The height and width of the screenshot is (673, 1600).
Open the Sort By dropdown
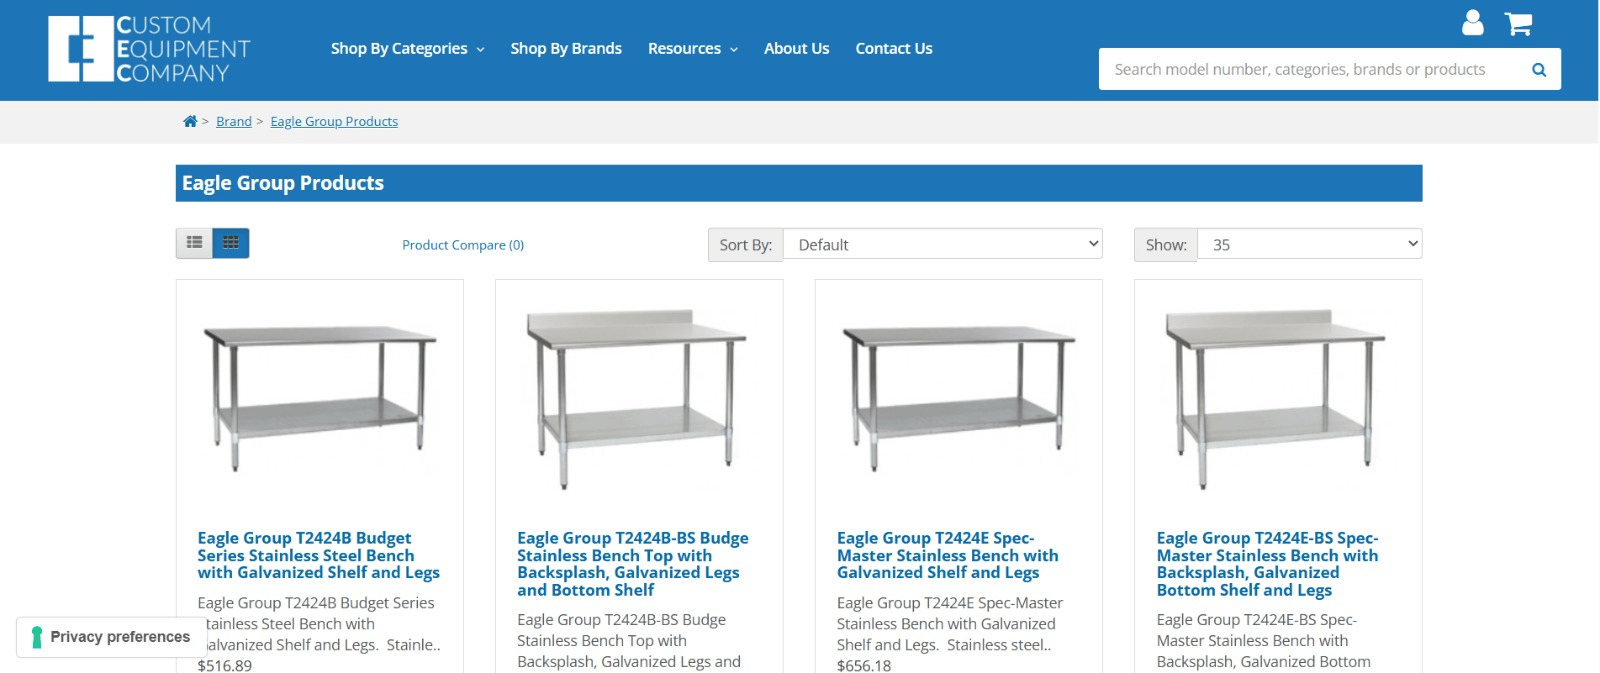[x=942, y=245]
